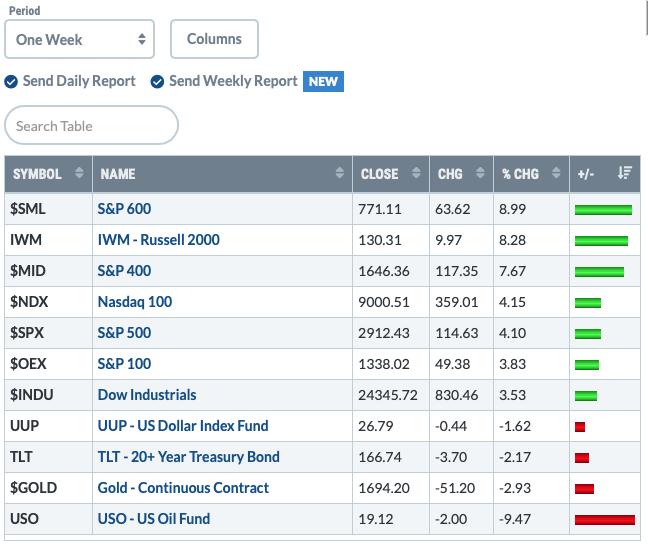Click the $NDX symbol cell
This screenshot has height=545, width=648.
coord(48,302)
